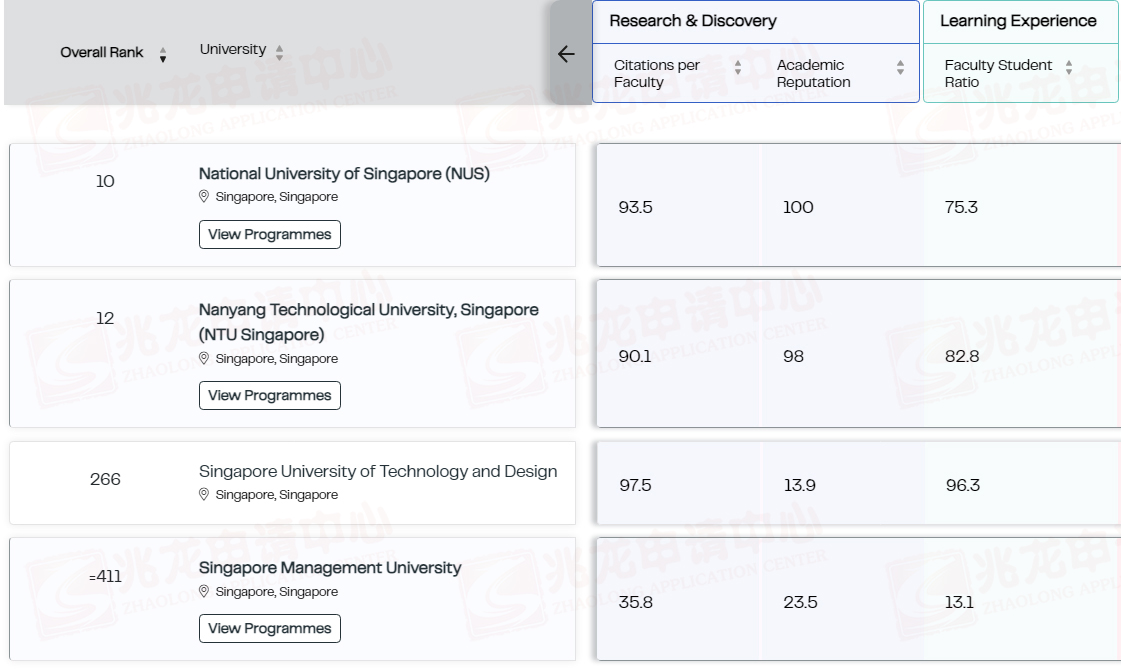Screen dimensions: 1121x669
Task: Click Singapore, Singapore under Singapore Management University
Action: tap(277, 592)
